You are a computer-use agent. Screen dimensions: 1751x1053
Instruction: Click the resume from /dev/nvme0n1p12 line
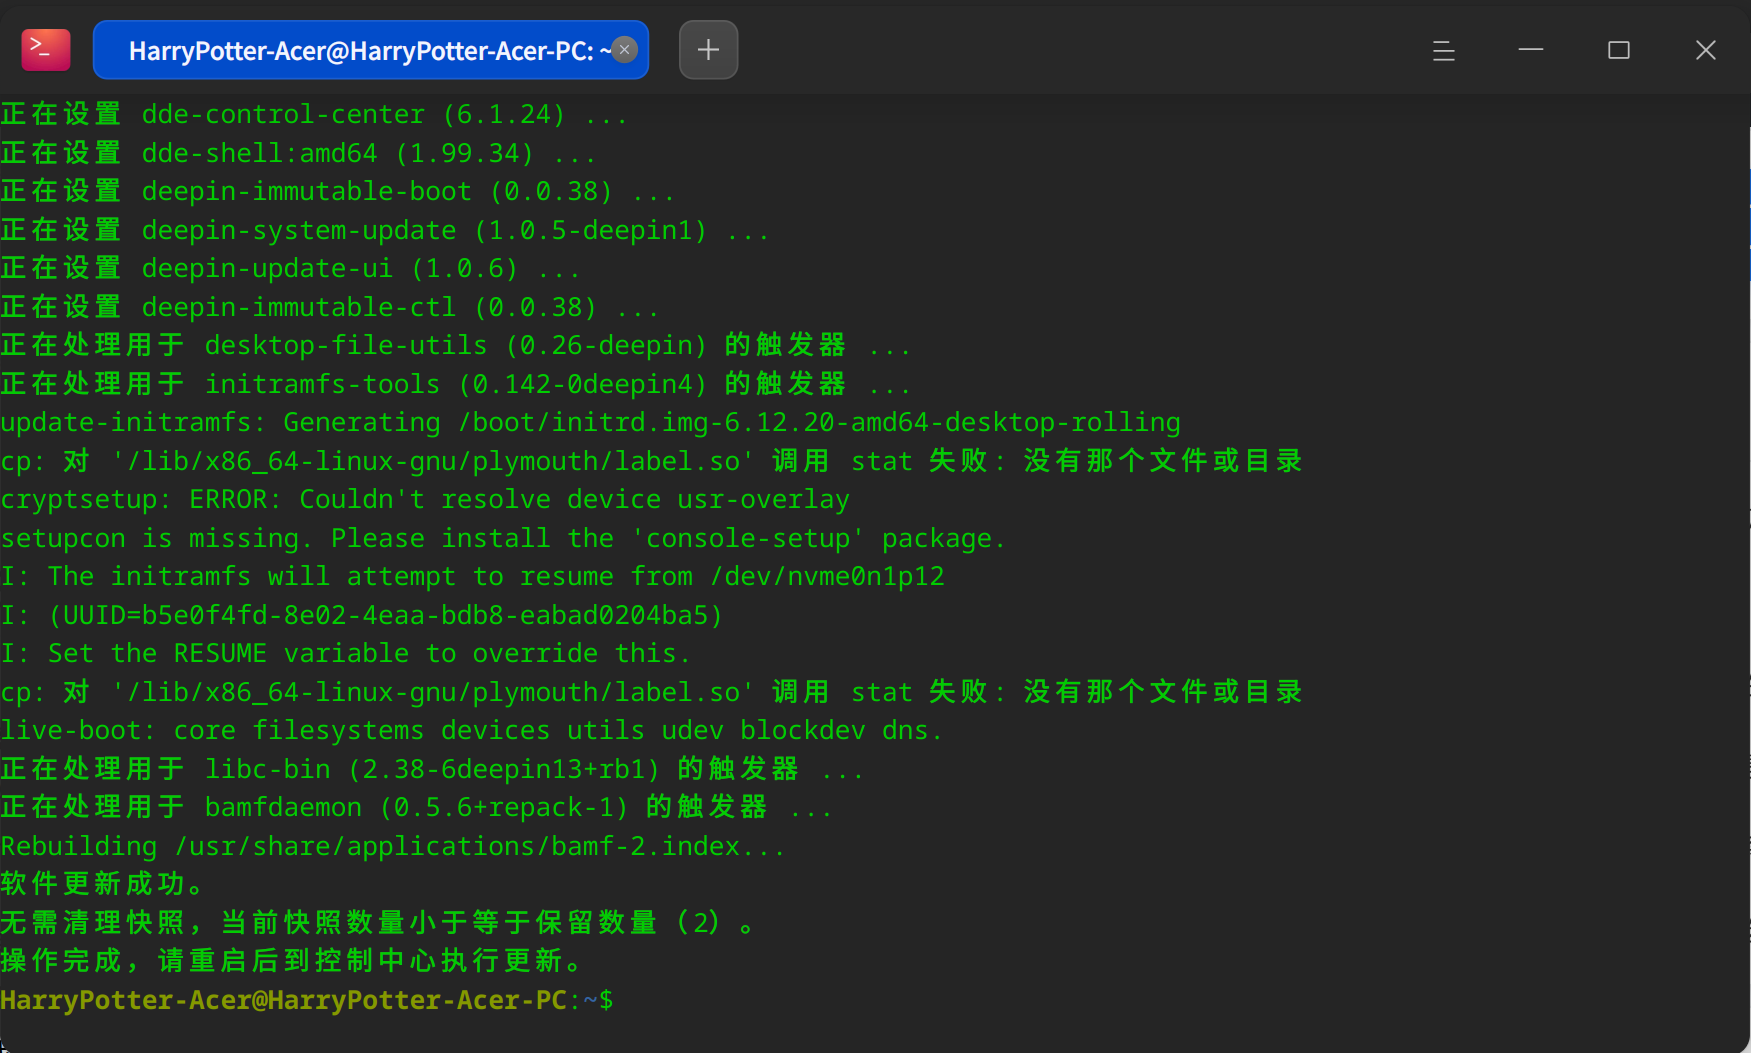(472, 576)
